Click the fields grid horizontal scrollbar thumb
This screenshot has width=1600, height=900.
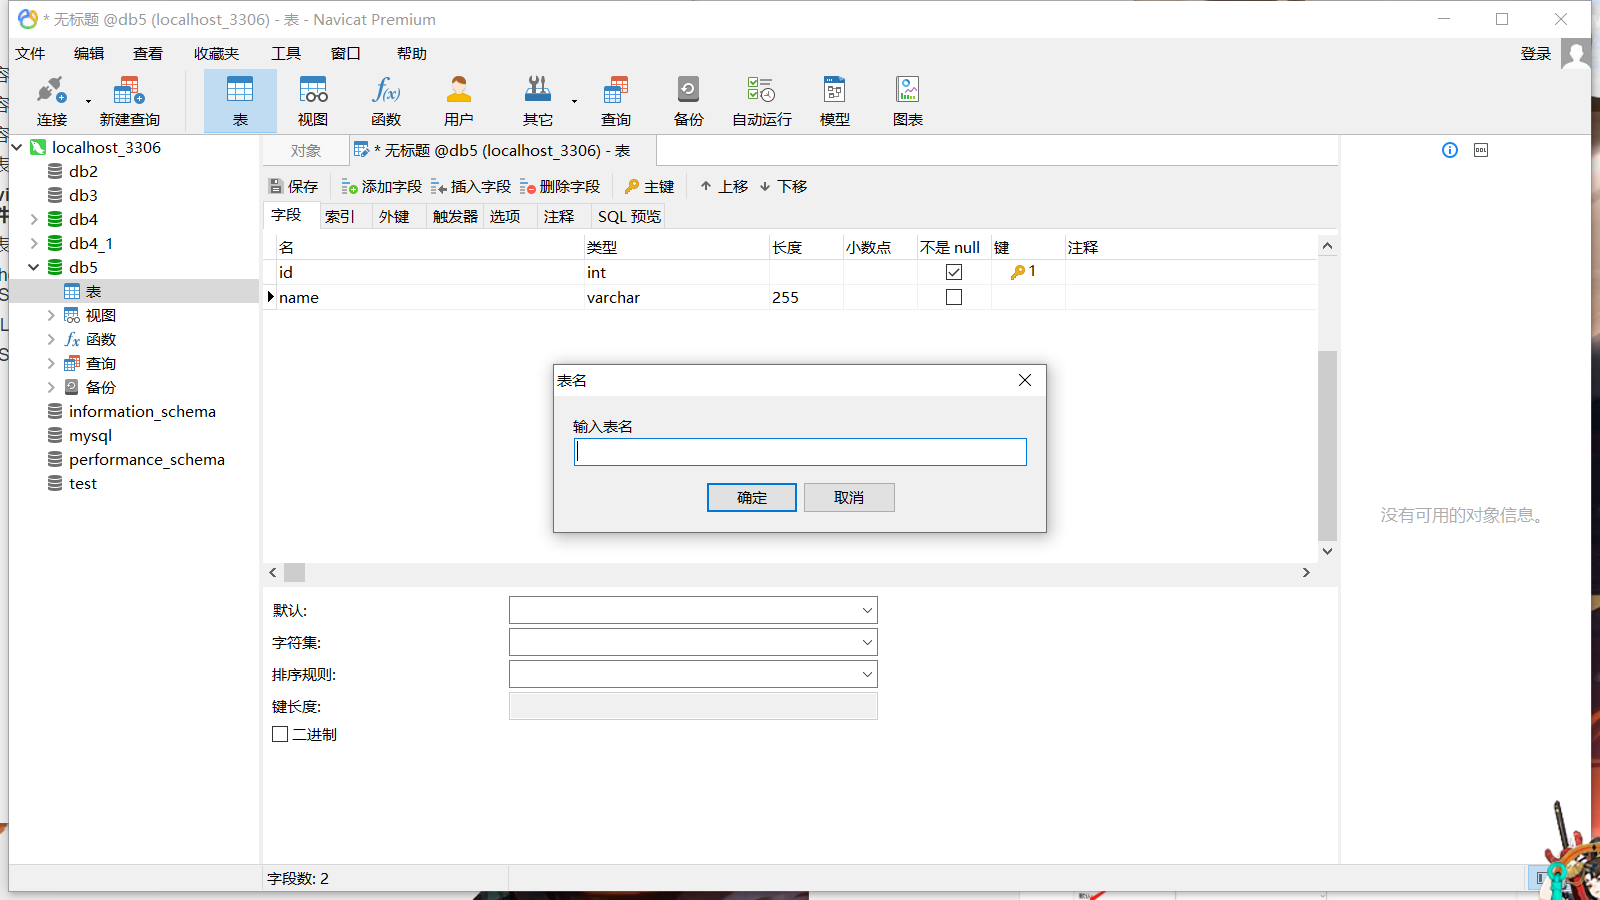(x=294, y=573)
